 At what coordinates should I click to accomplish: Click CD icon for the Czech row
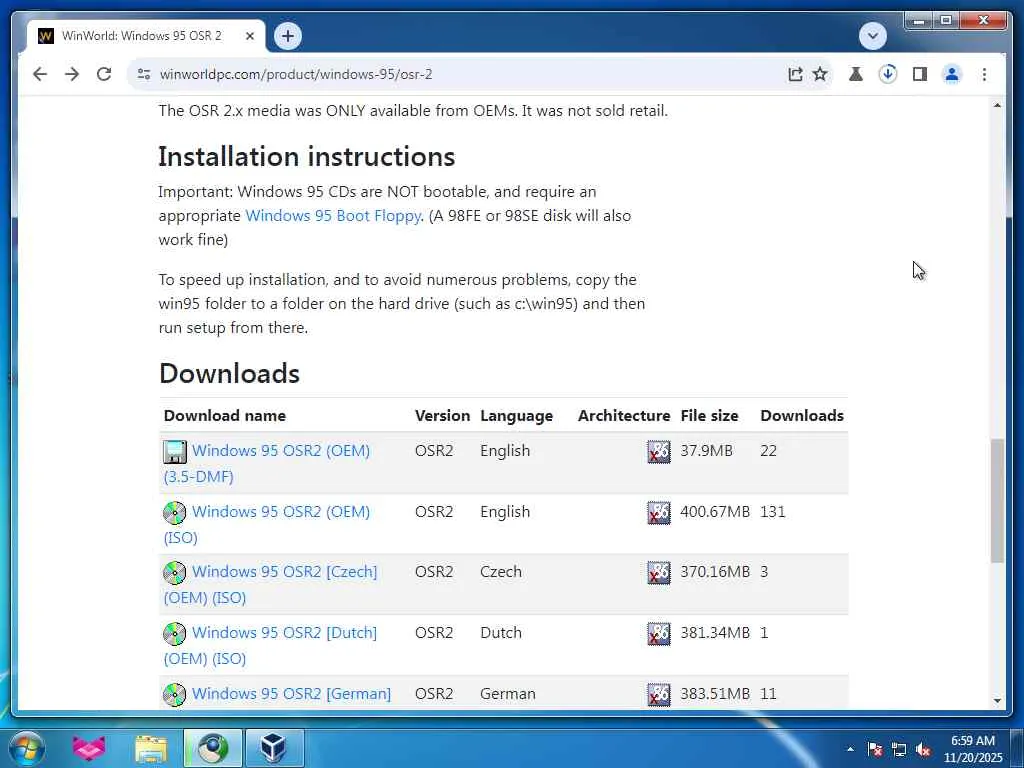point(174,573)
